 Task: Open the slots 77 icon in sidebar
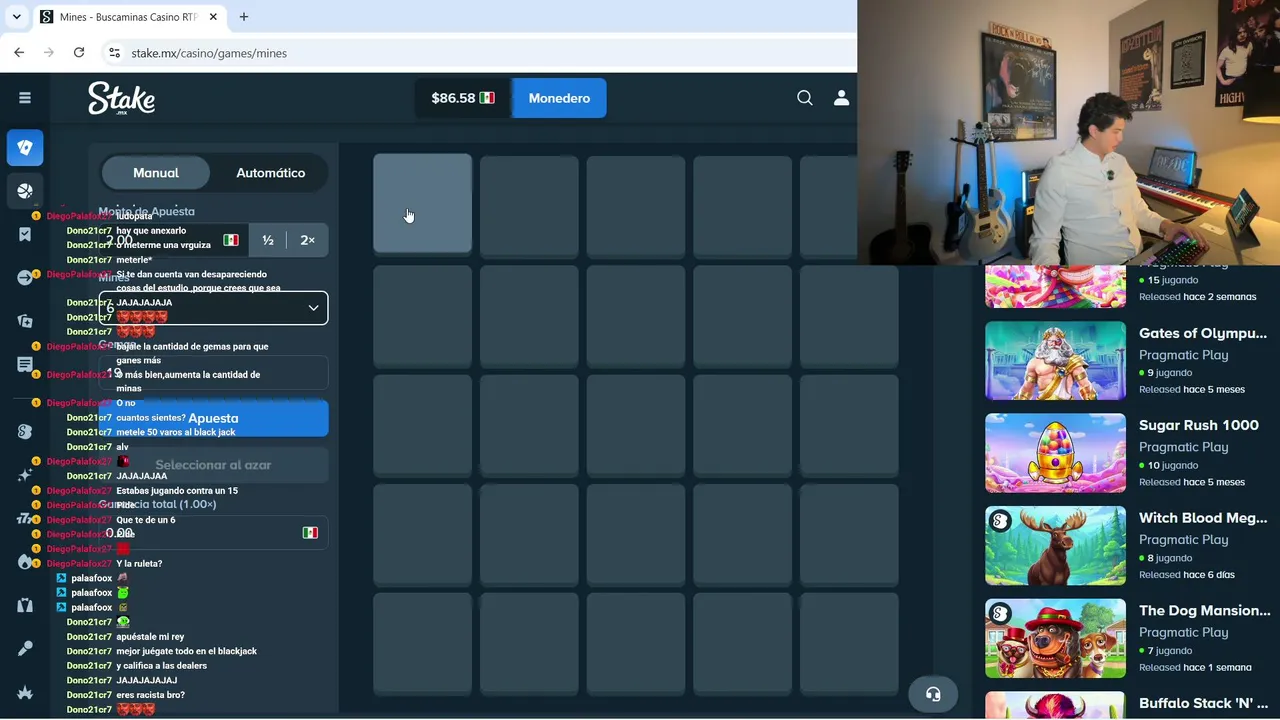25,518
